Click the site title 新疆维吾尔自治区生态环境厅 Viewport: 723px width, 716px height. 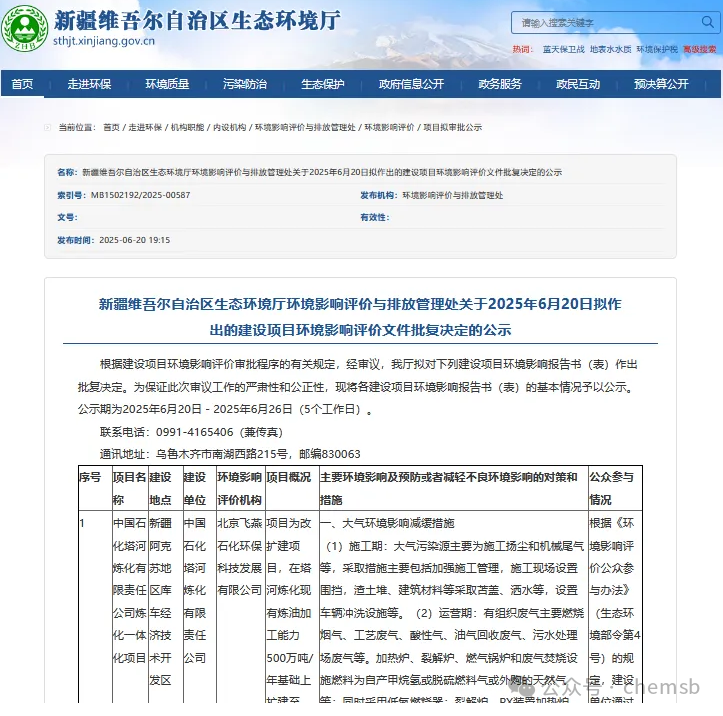point(197,20)
